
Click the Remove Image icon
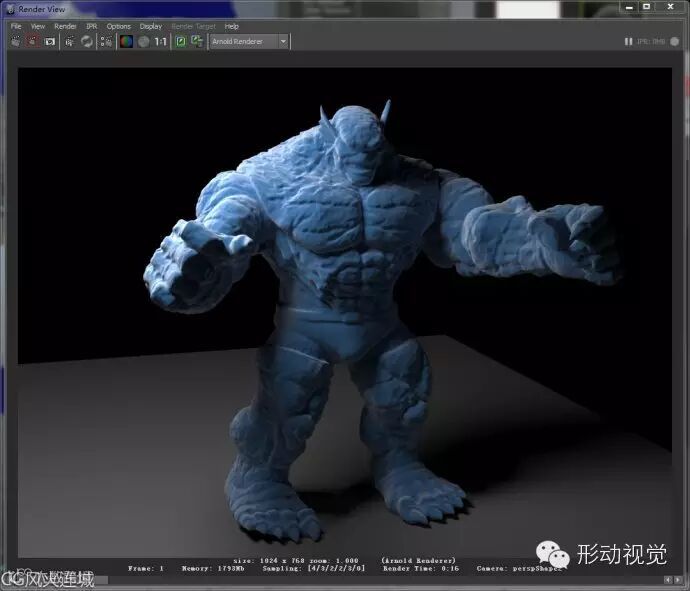click(x=196, y=42)
